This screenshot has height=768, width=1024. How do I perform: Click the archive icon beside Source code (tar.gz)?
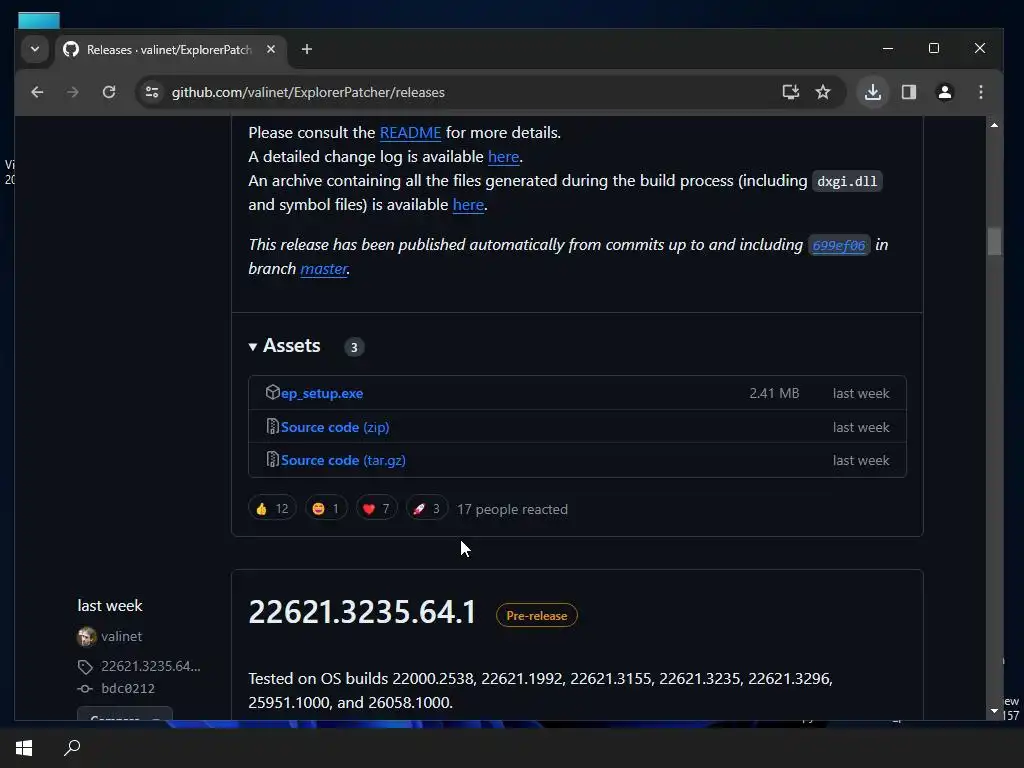tap(272, 459)
